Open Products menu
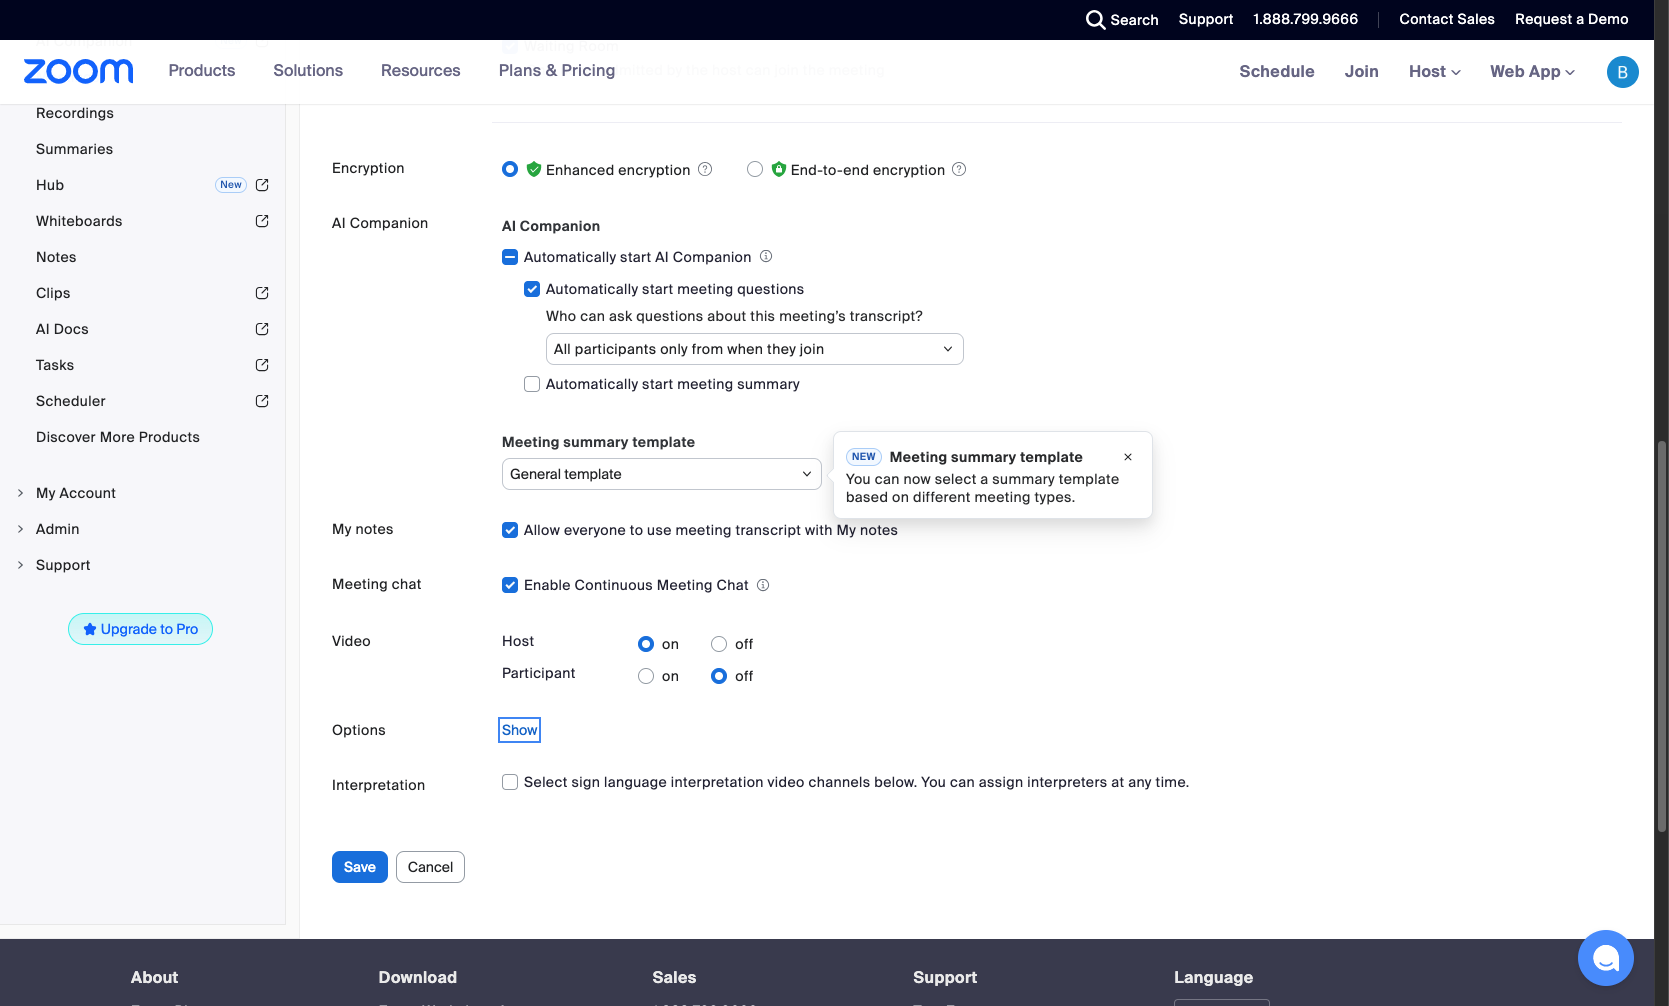Image resolution: width=1669 pixels, height=1006 pixels. (x=202, y=71)
